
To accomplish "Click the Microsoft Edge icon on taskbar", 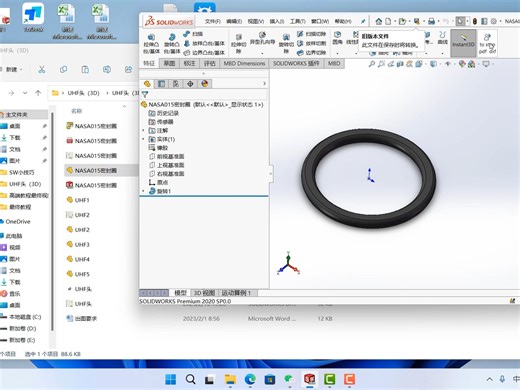I will pos(250,379).
